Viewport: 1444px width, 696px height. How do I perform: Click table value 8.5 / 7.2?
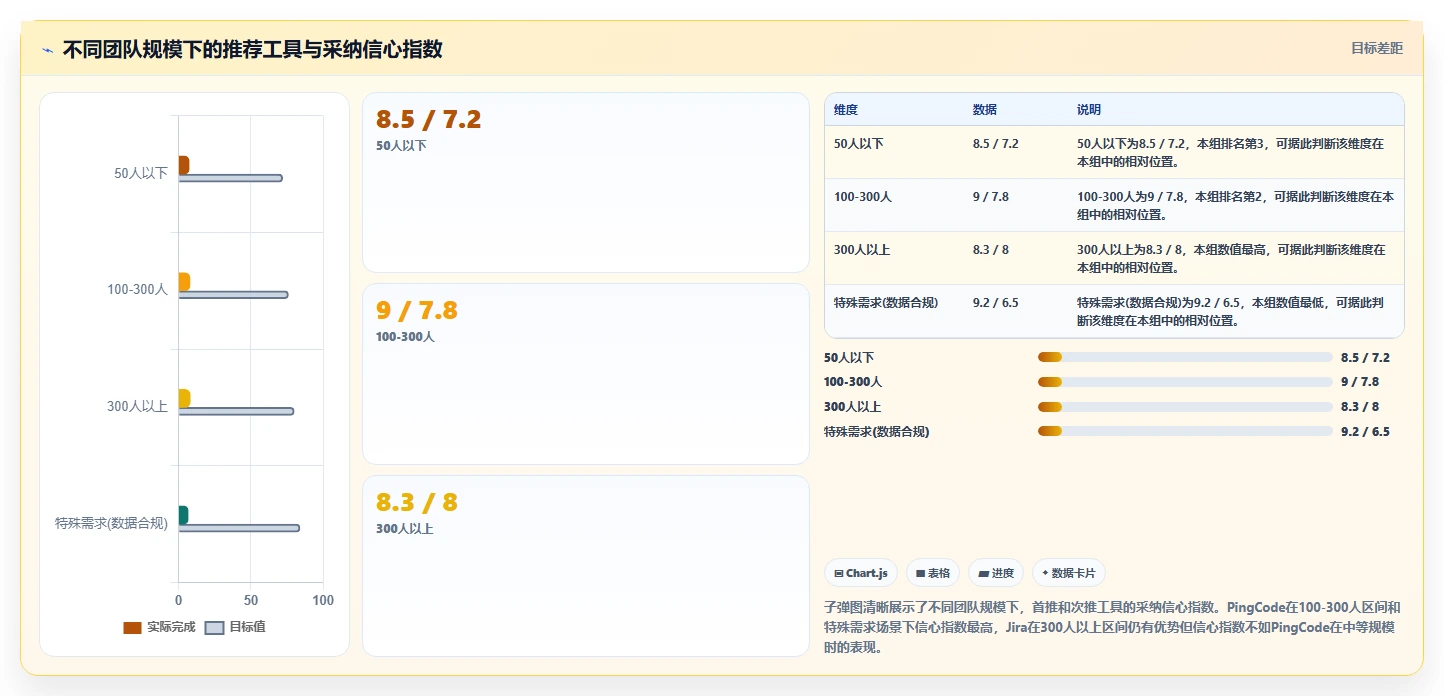click(995, 144)
